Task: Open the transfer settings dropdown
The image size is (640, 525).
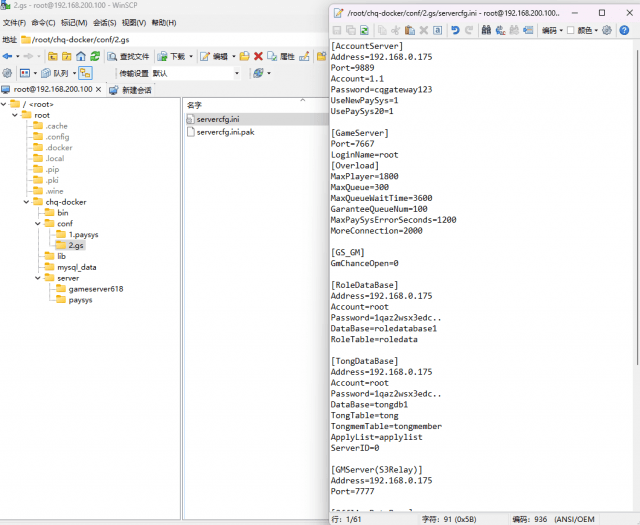Action: [x=236, y=73]
